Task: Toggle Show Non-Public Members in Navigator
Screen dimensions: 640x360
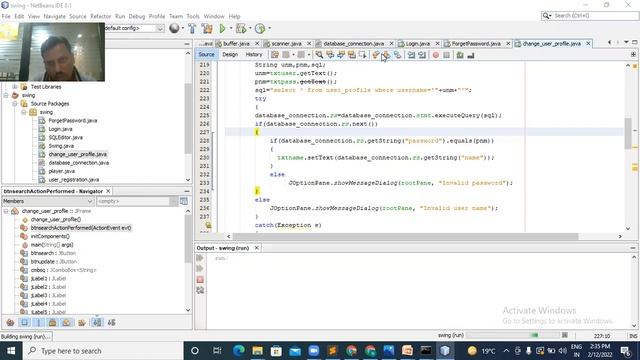Action: point(53,322)
